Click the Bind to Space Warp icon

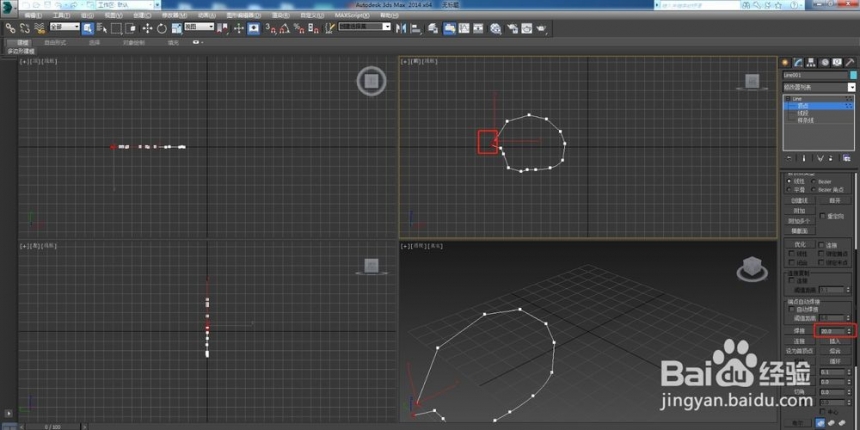click(x=39, y=28)
